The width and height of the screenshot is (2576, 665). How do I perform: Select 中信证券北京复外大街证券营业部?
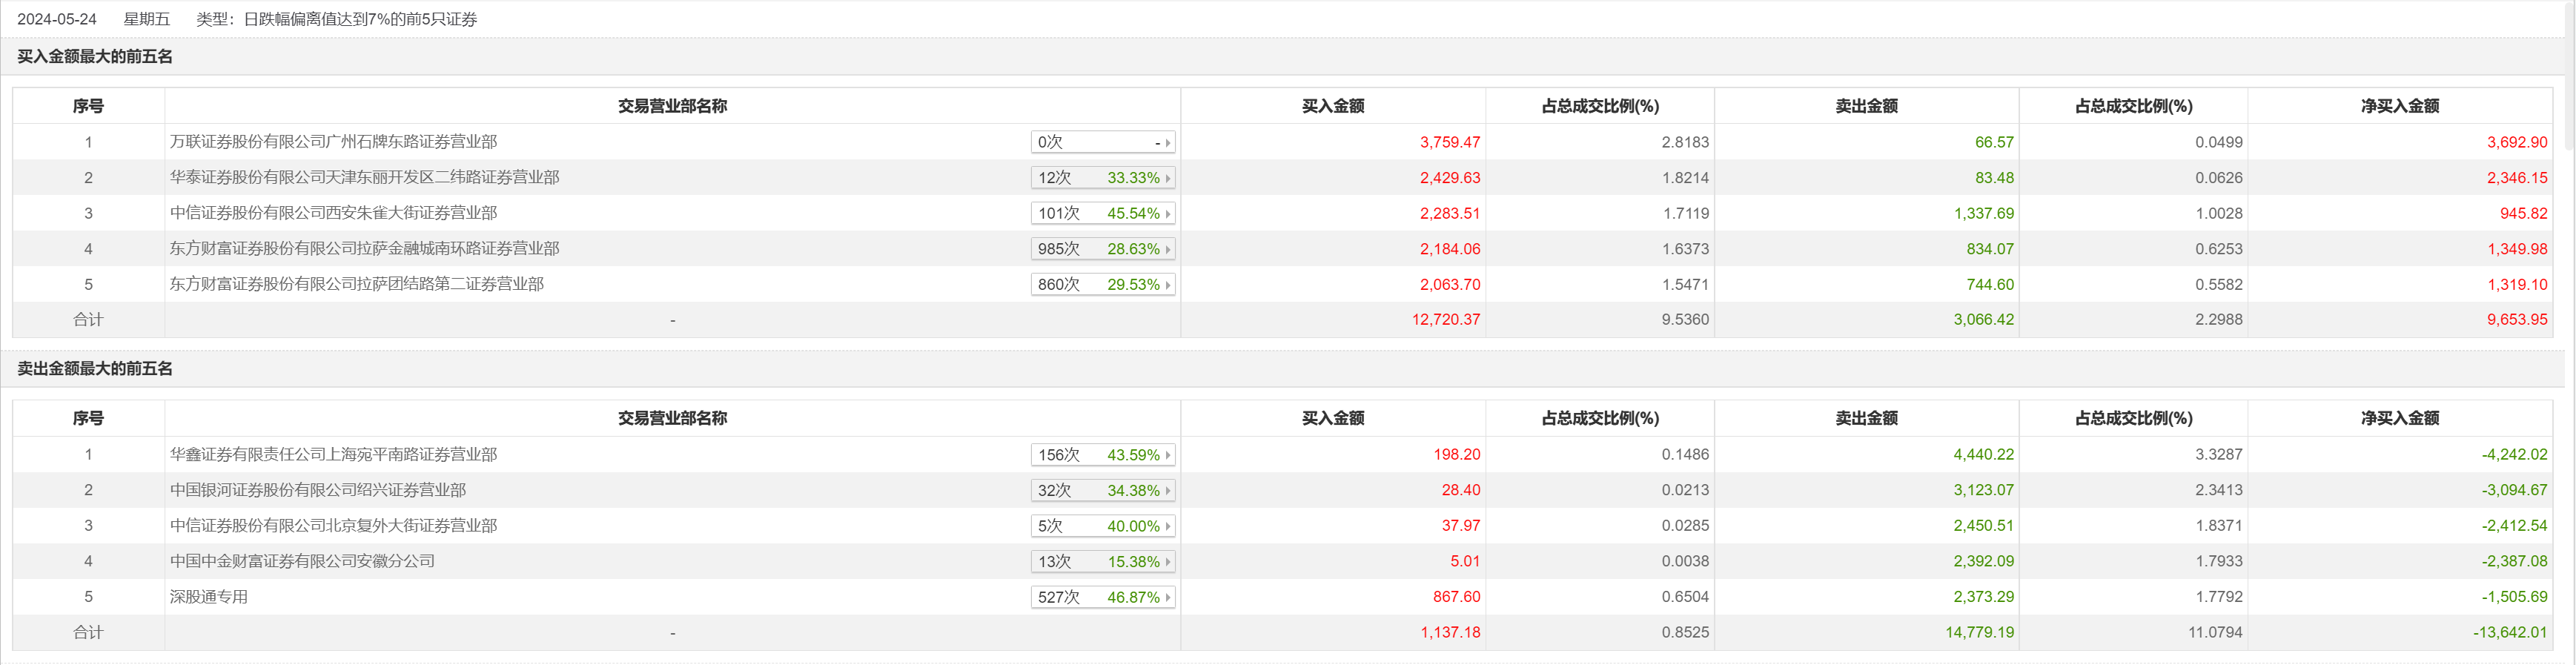click(333, 525)
